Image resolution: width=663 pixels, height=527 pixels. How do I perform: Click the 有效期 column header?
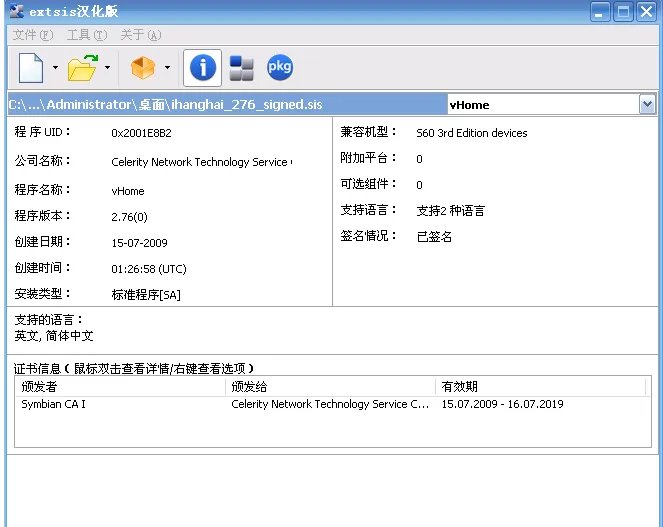(x=540, y=386)
